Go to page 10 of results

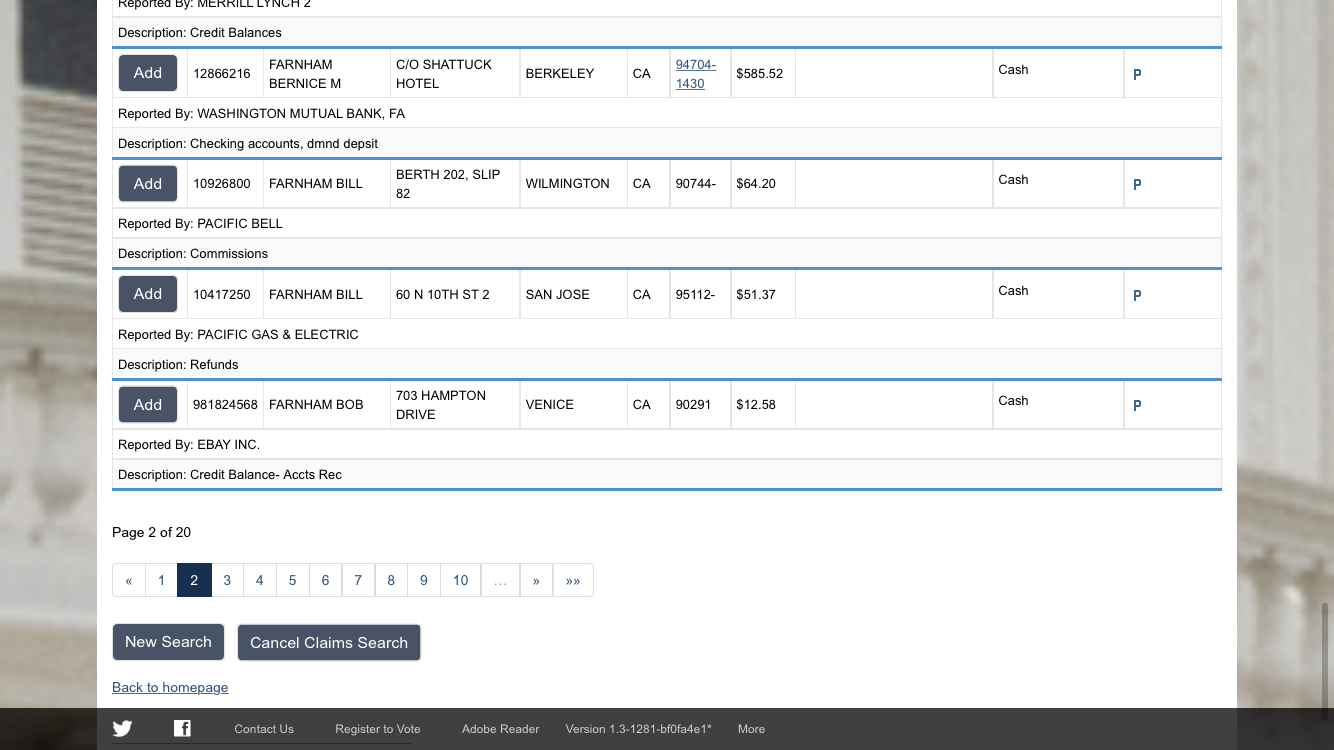[461, 580]
